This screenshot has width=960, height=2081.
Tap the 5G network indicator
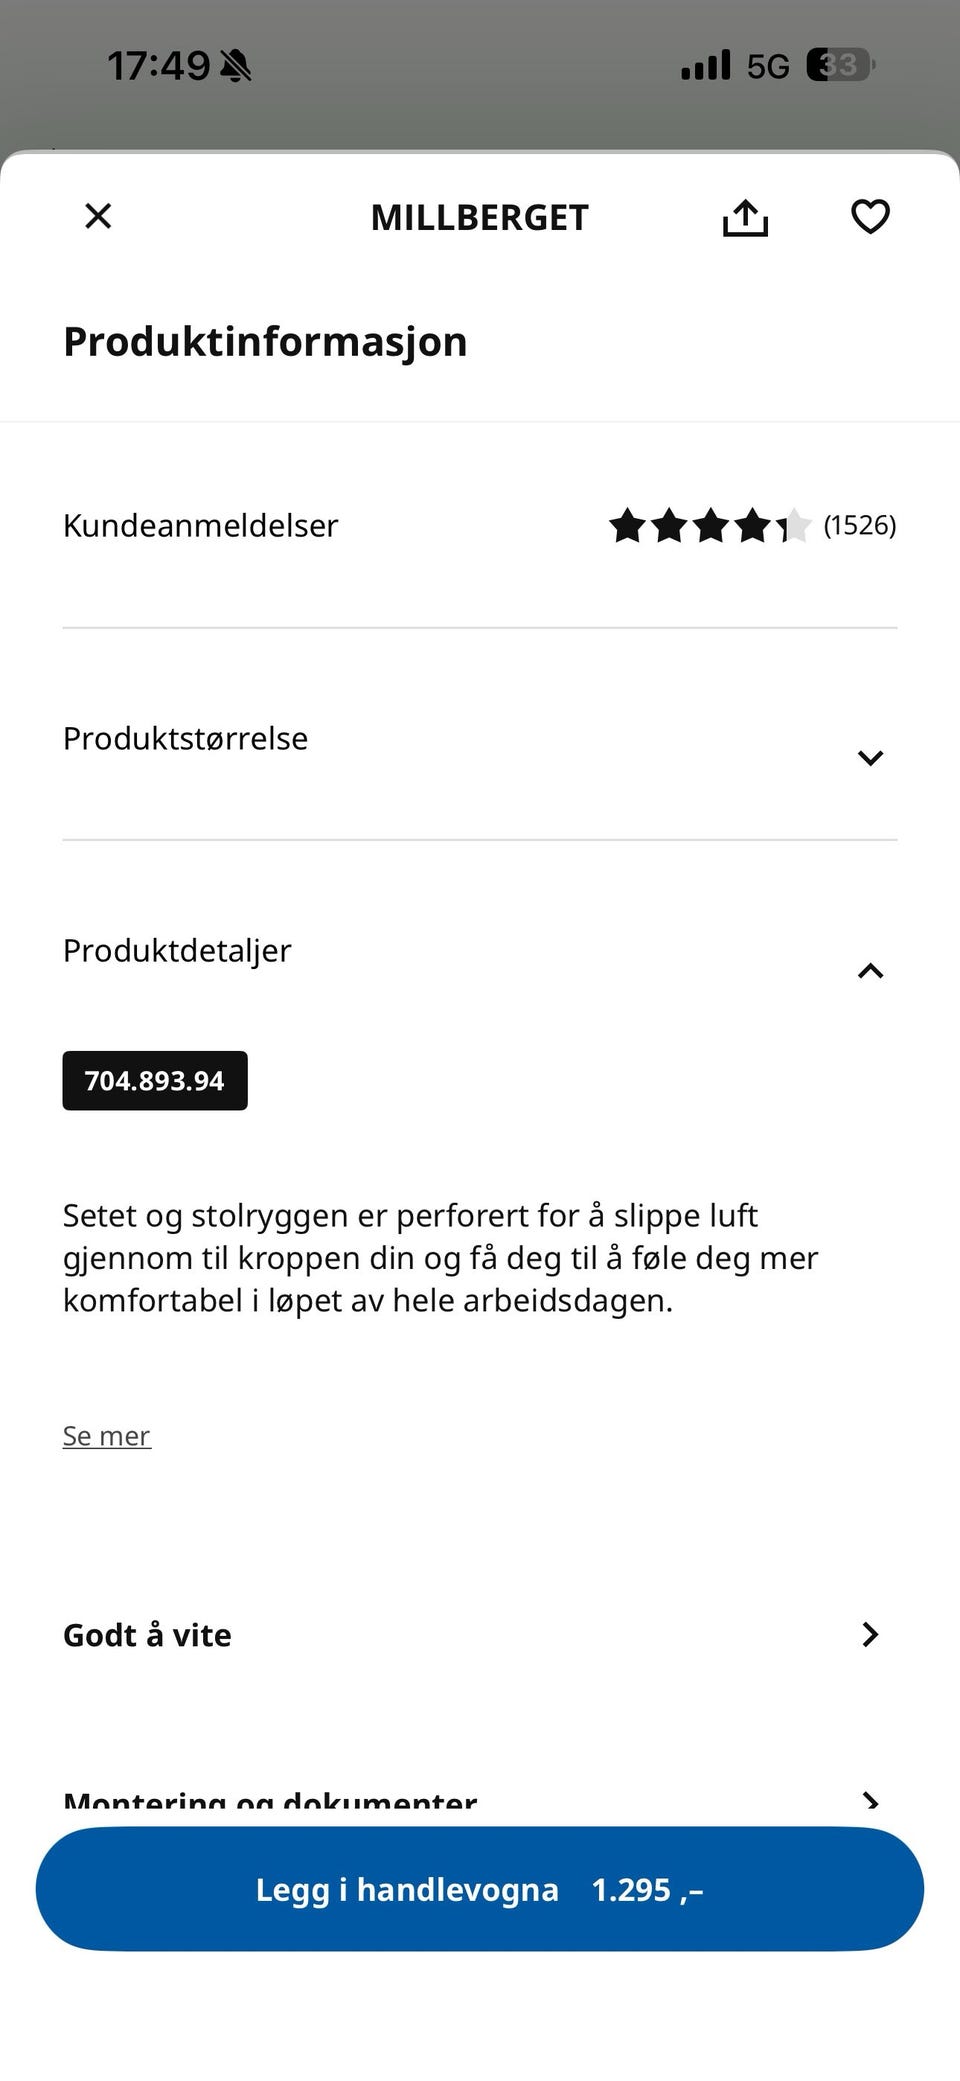point(765,64)
